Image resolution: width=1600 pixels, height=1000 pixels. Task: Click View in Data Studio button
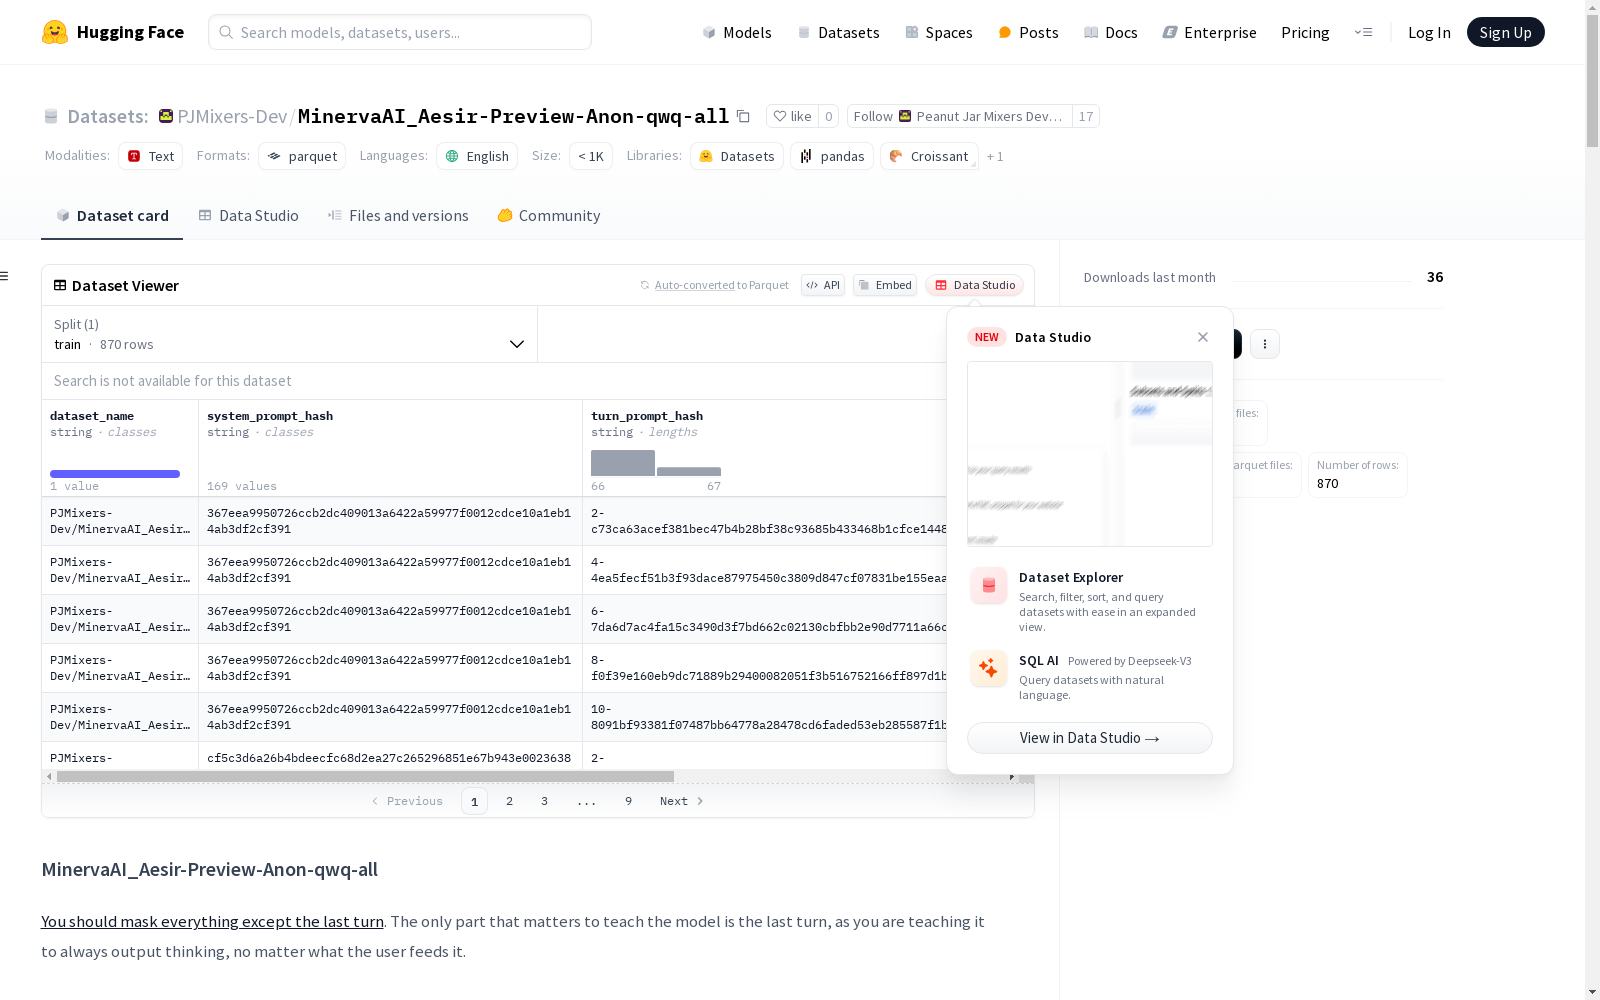[1090, 738]
